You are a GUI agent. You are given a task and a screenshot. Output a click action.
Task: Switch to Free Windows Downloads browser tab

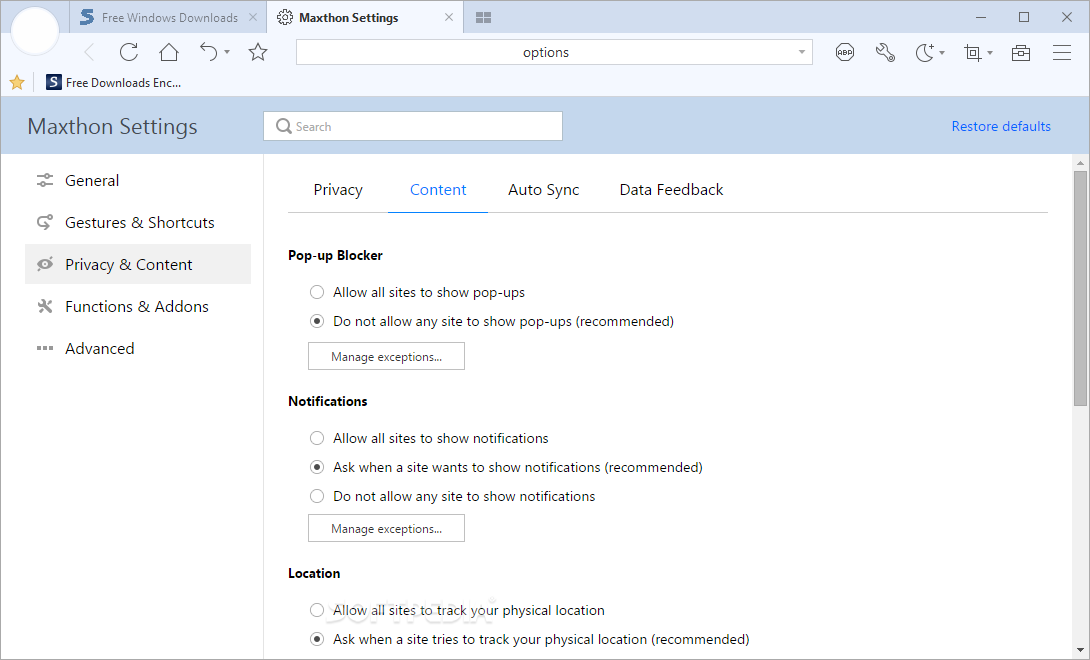point(169,17)
